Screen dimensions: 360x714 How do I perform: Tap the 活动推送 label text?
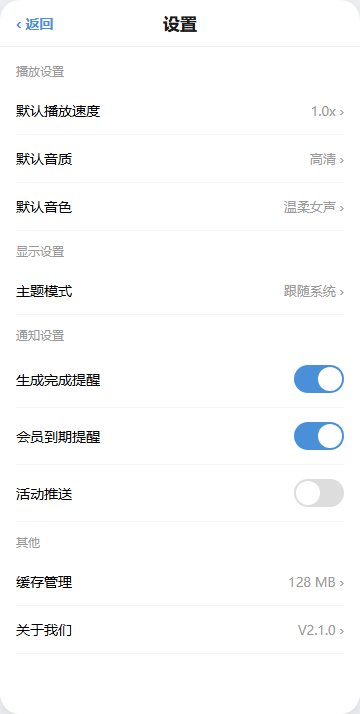click(44, 494)
